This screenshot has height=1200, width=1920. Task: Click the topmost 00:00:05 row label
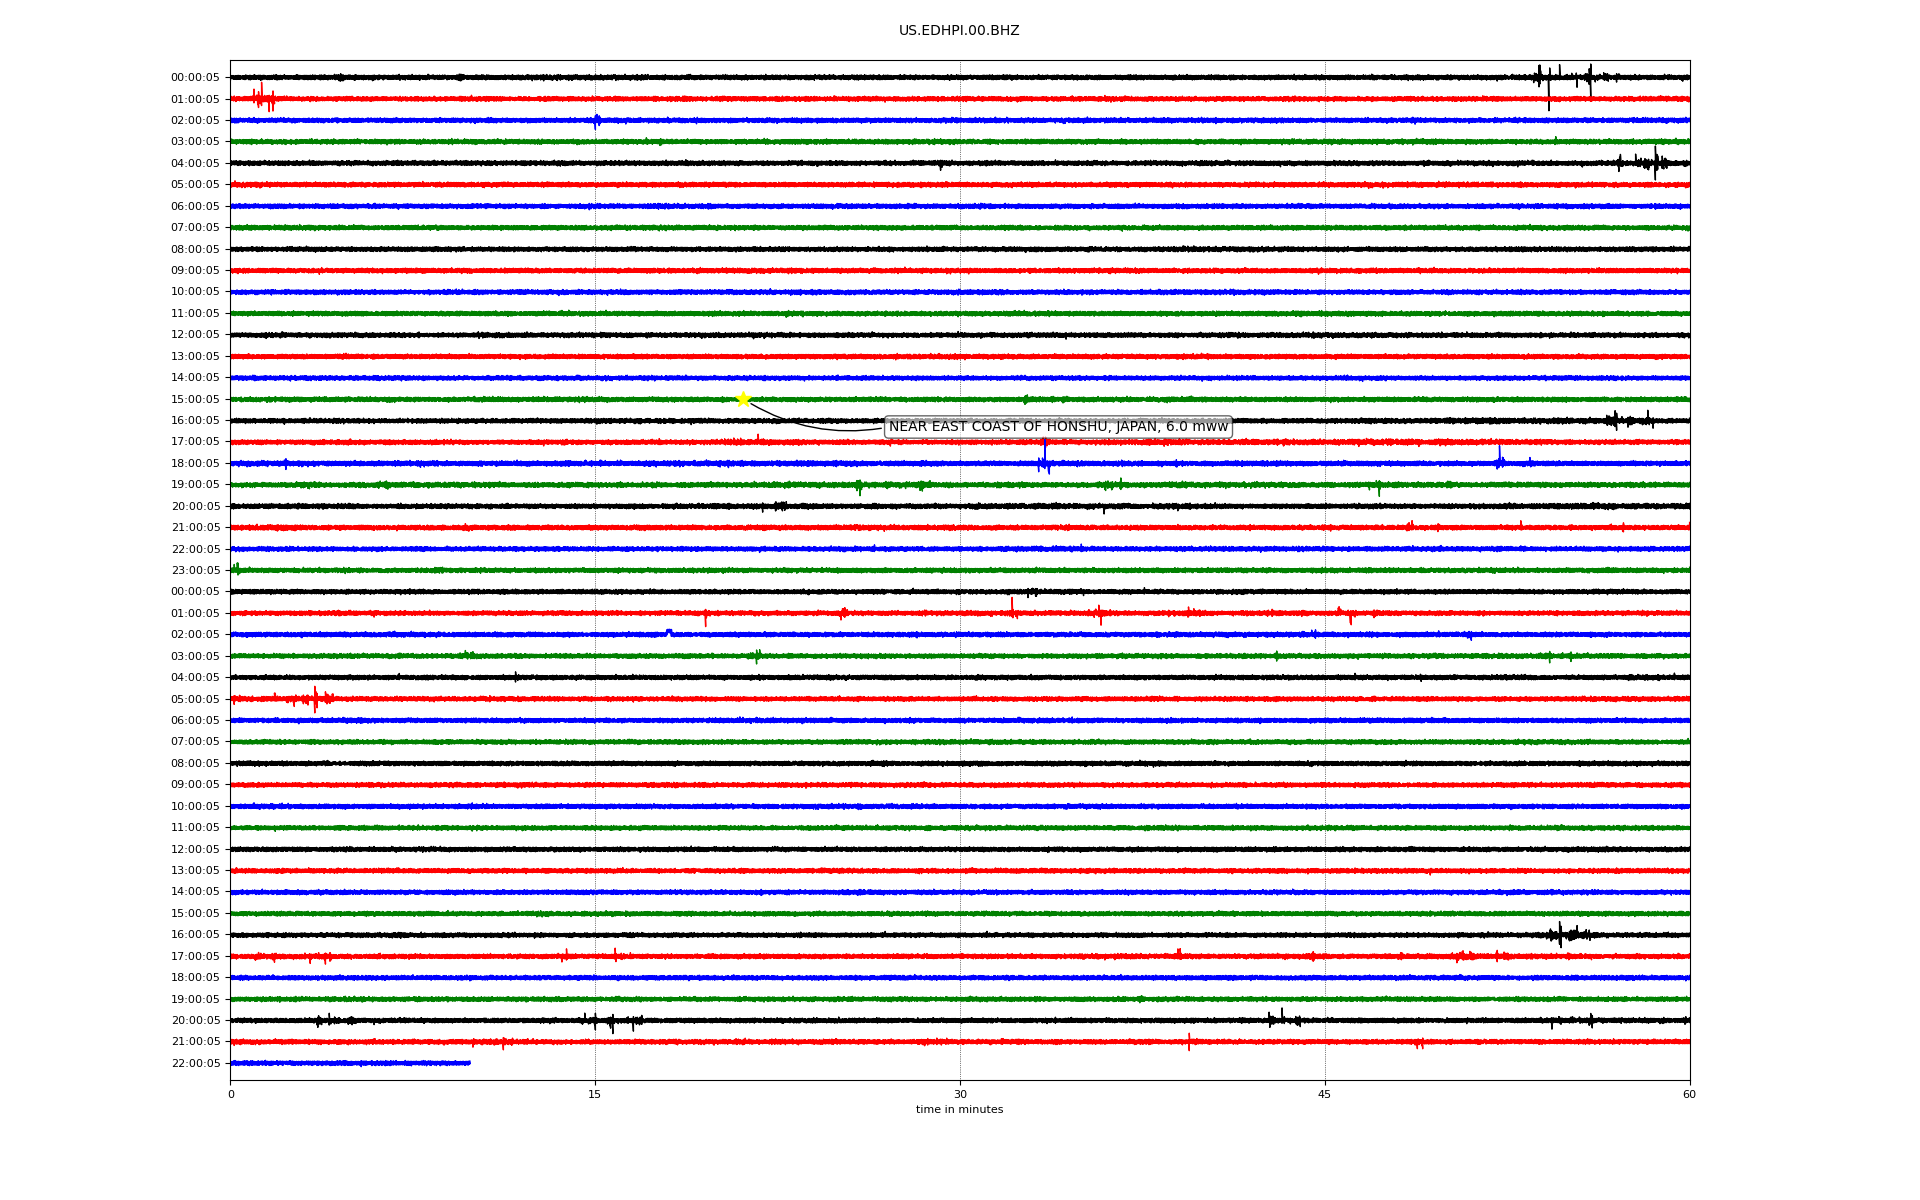pyautogui.click(x=195, y=77)
